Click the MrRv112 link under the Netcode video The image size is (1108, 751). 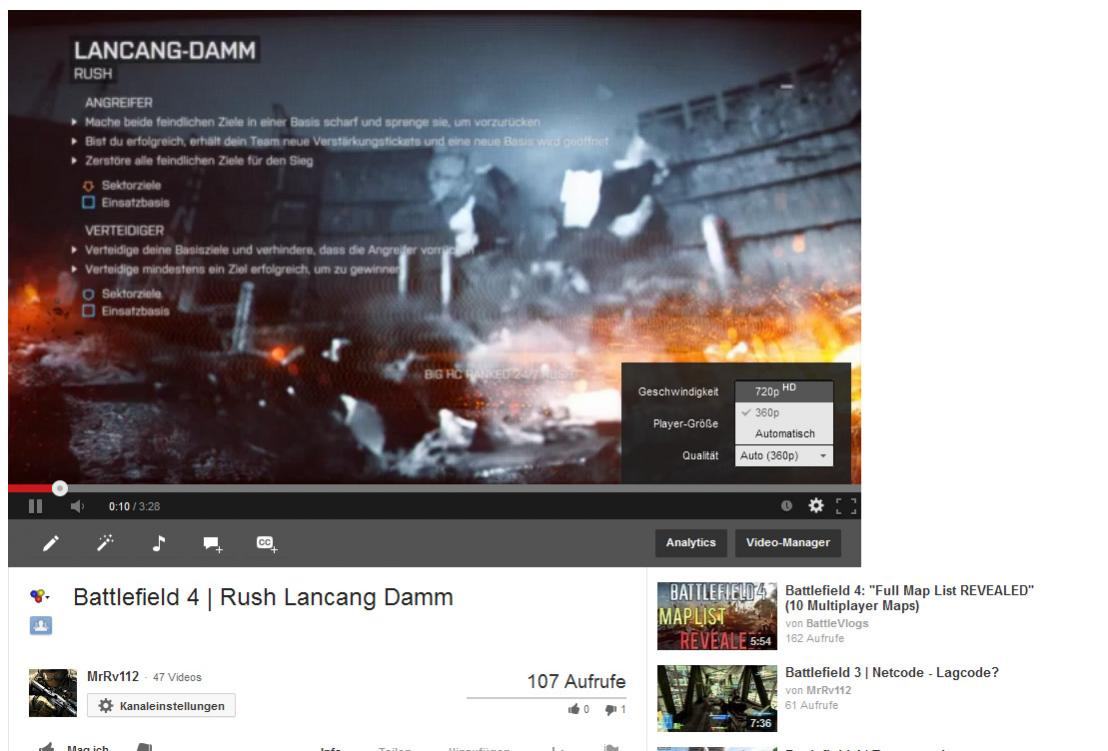829,690
